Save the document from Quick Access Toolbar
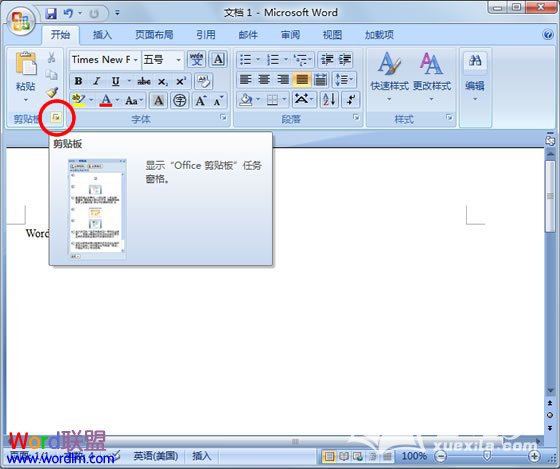 point(51,14)
